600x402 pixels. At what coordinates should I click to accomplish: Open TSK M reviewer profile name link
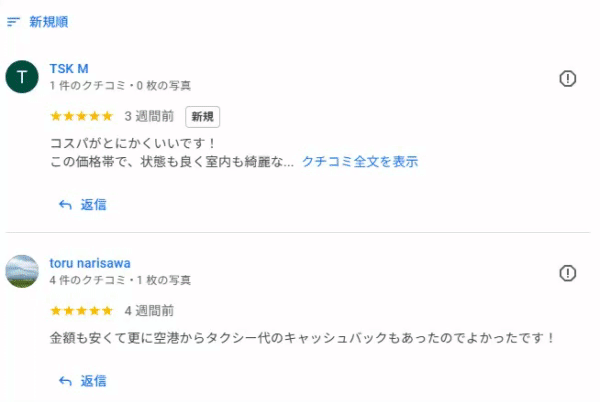click(x=69, y=68)
